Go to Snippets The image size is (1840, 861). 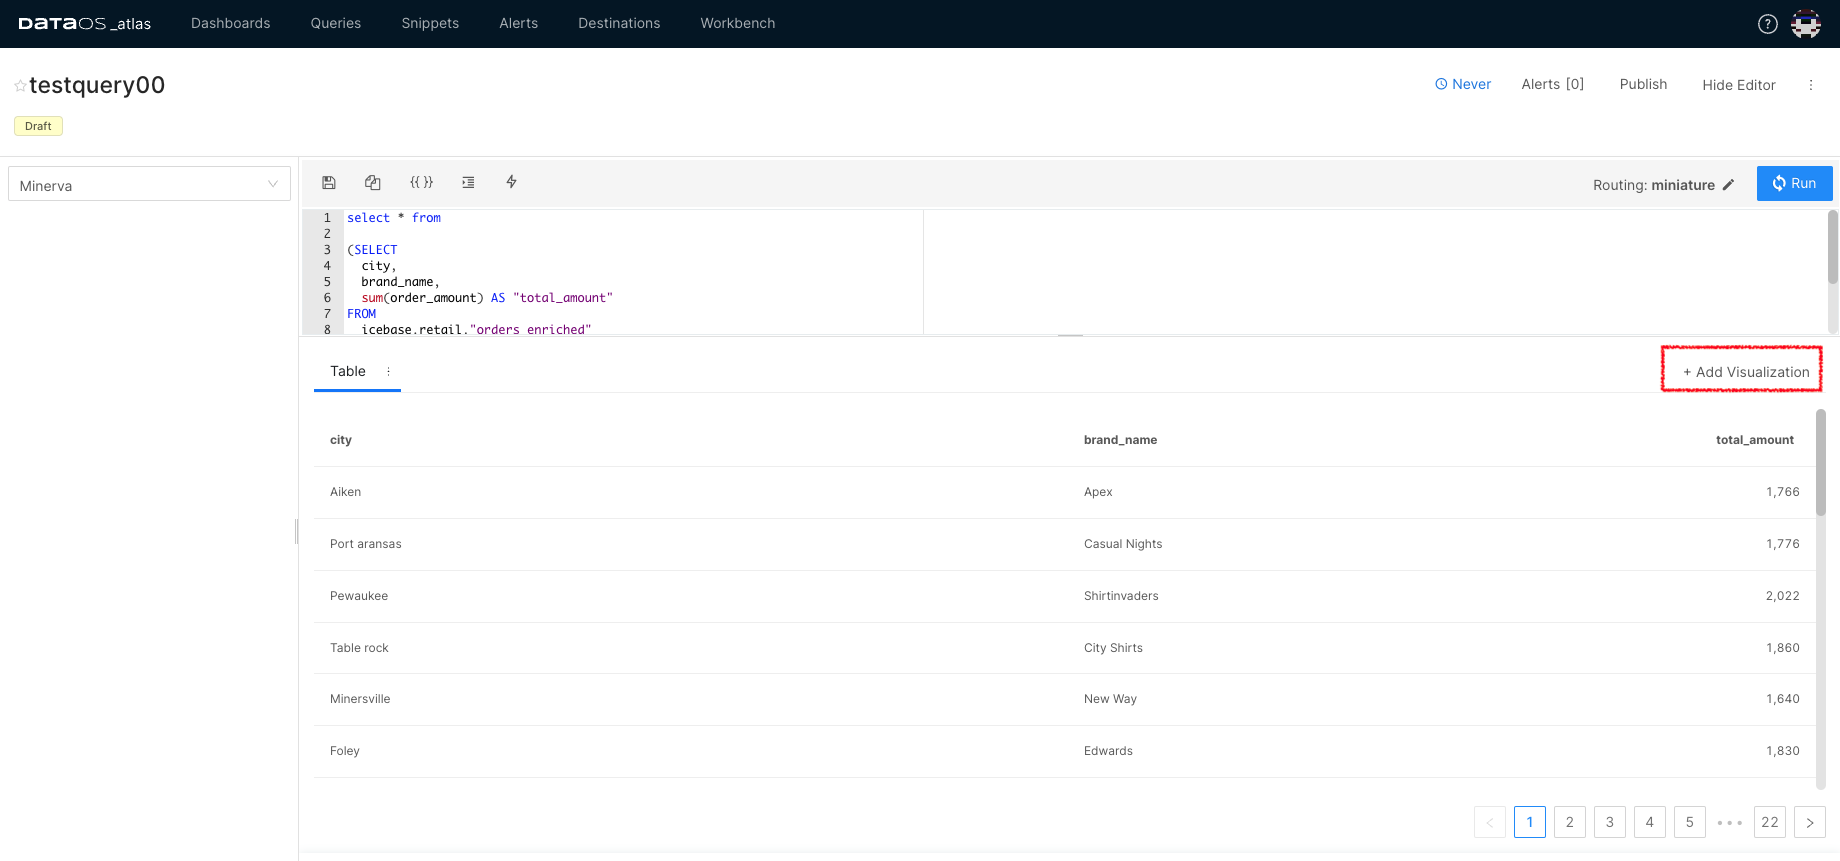pyautogui.click(x=430, y=23)
